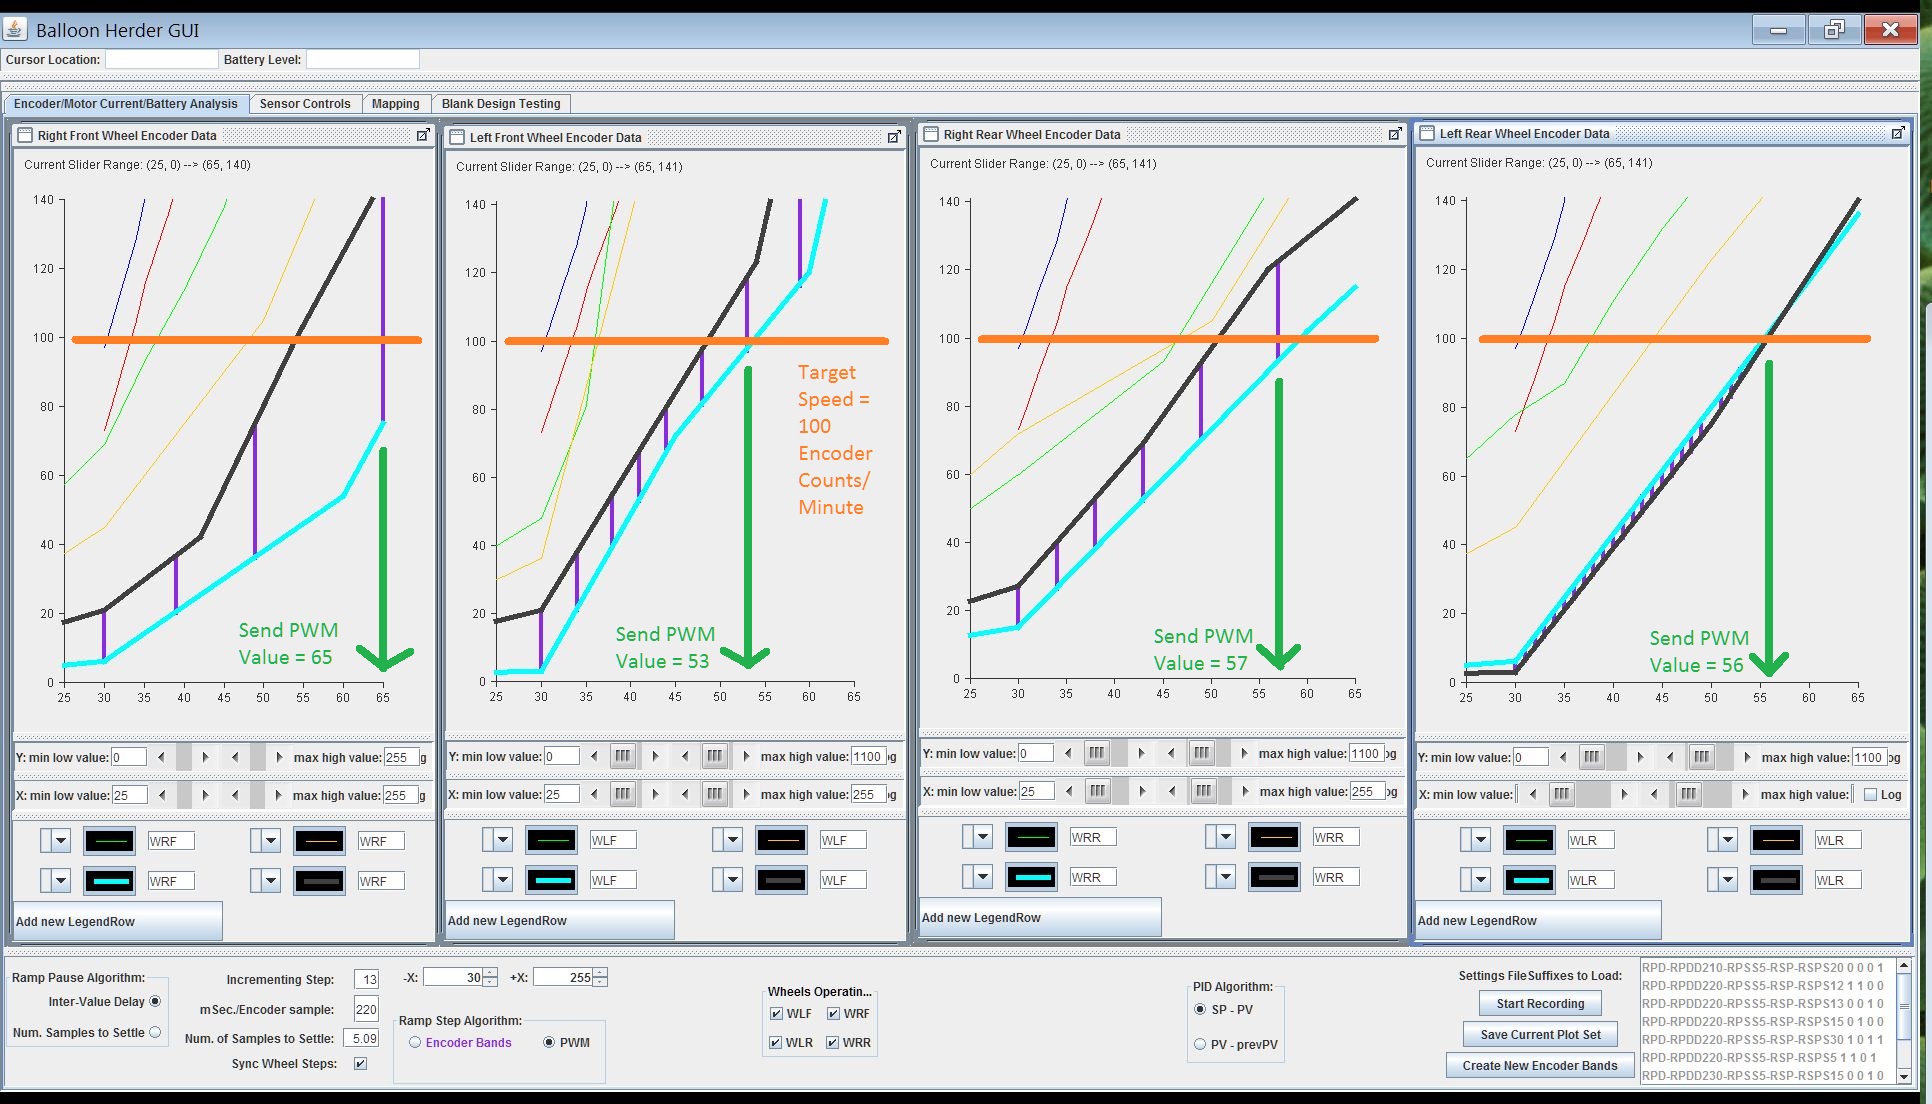
Task: Click the Java application icon in title bar
Action: coord(16,29)
